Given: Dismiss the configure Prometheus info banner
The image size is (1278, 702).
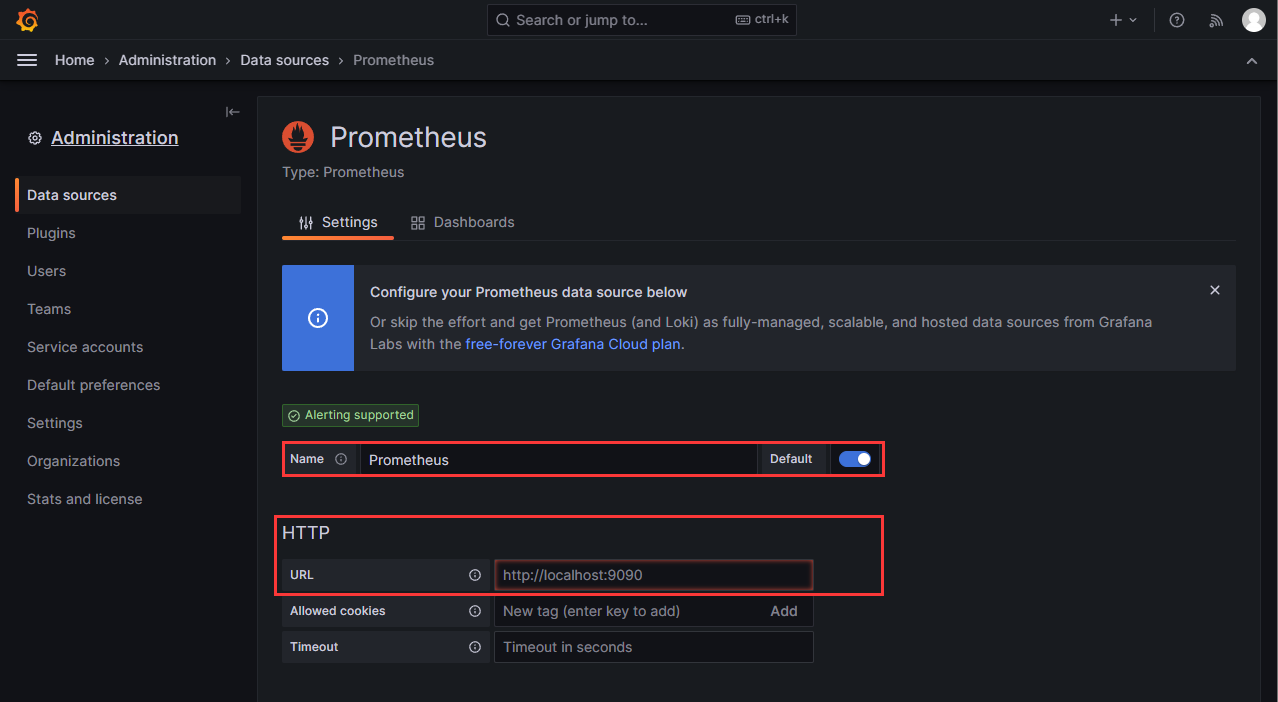Looking at the screenshot, I should tap(1215, 290).
